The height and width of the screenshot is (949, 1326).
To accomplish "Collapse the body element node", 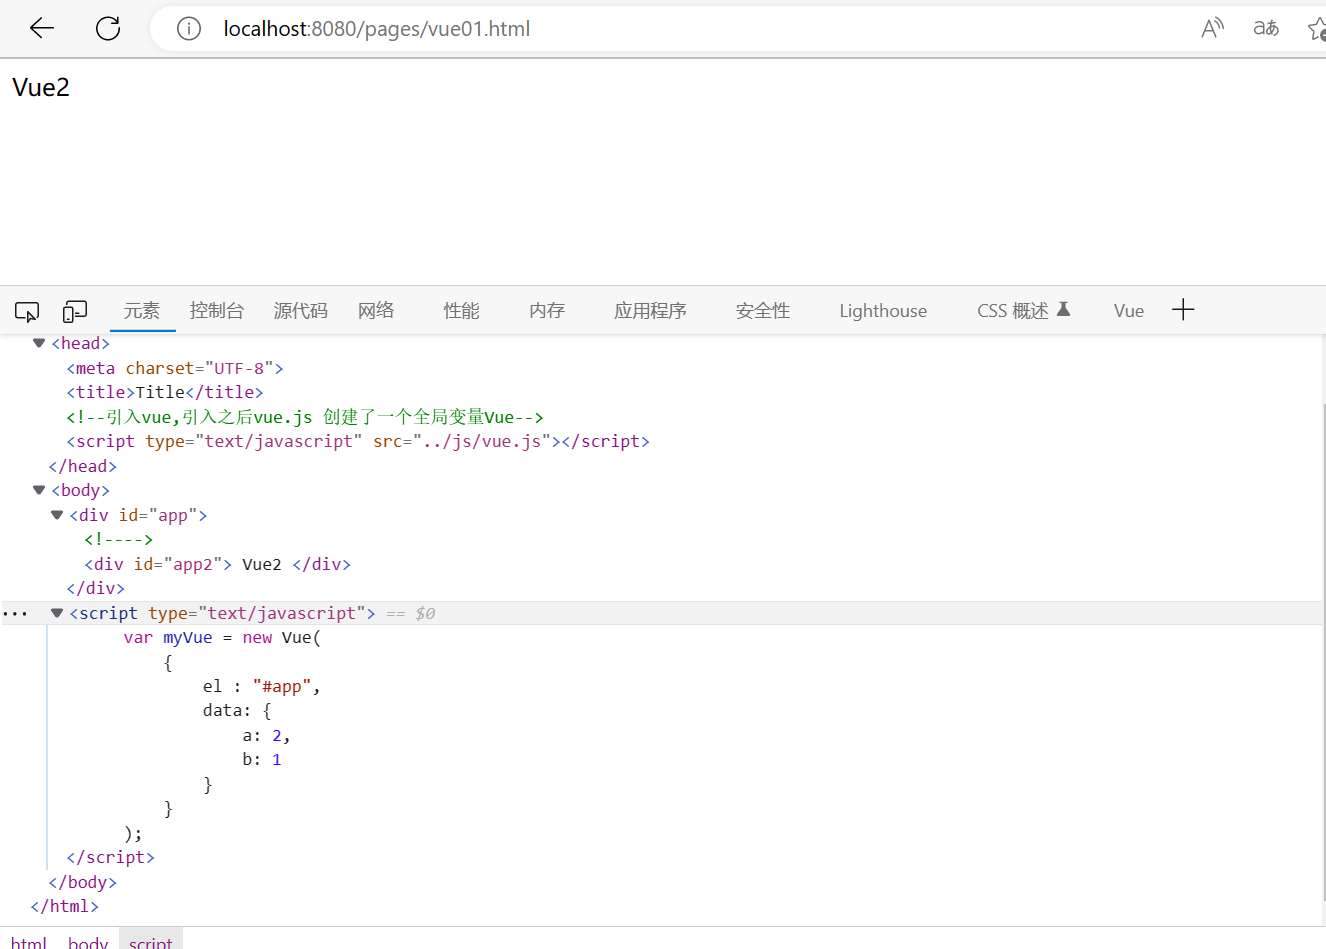I will point(39,490).
